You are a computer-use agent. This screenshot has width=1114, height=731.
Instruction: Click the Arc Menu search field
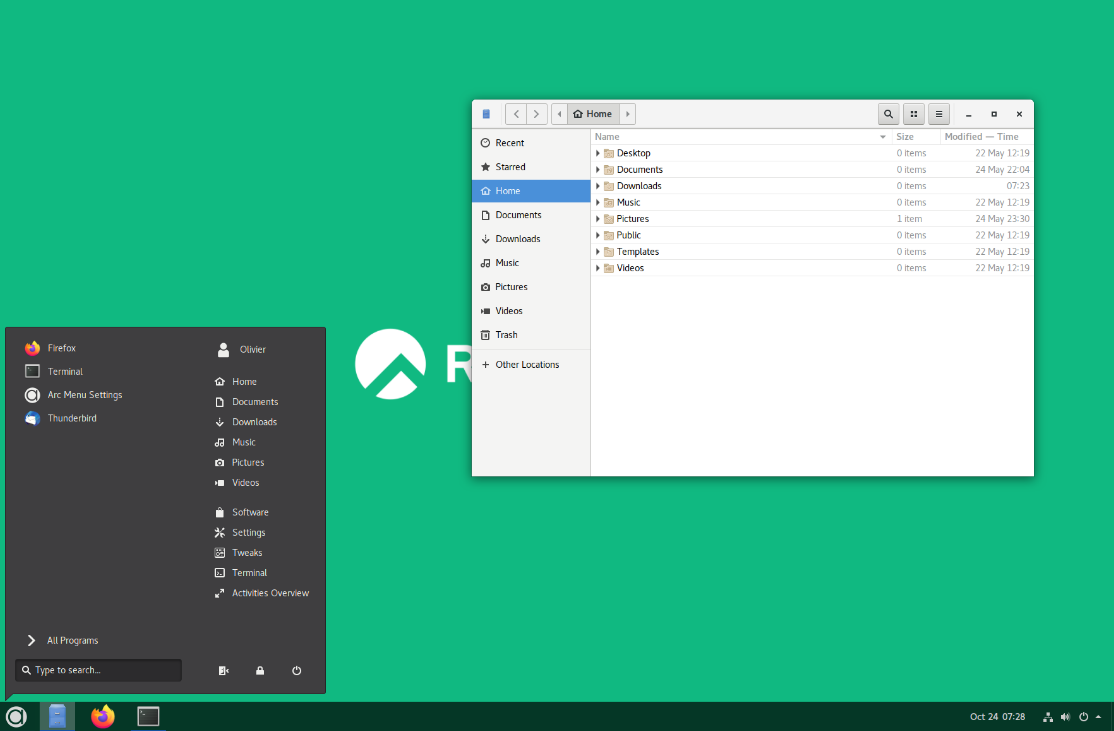(97, 670)
